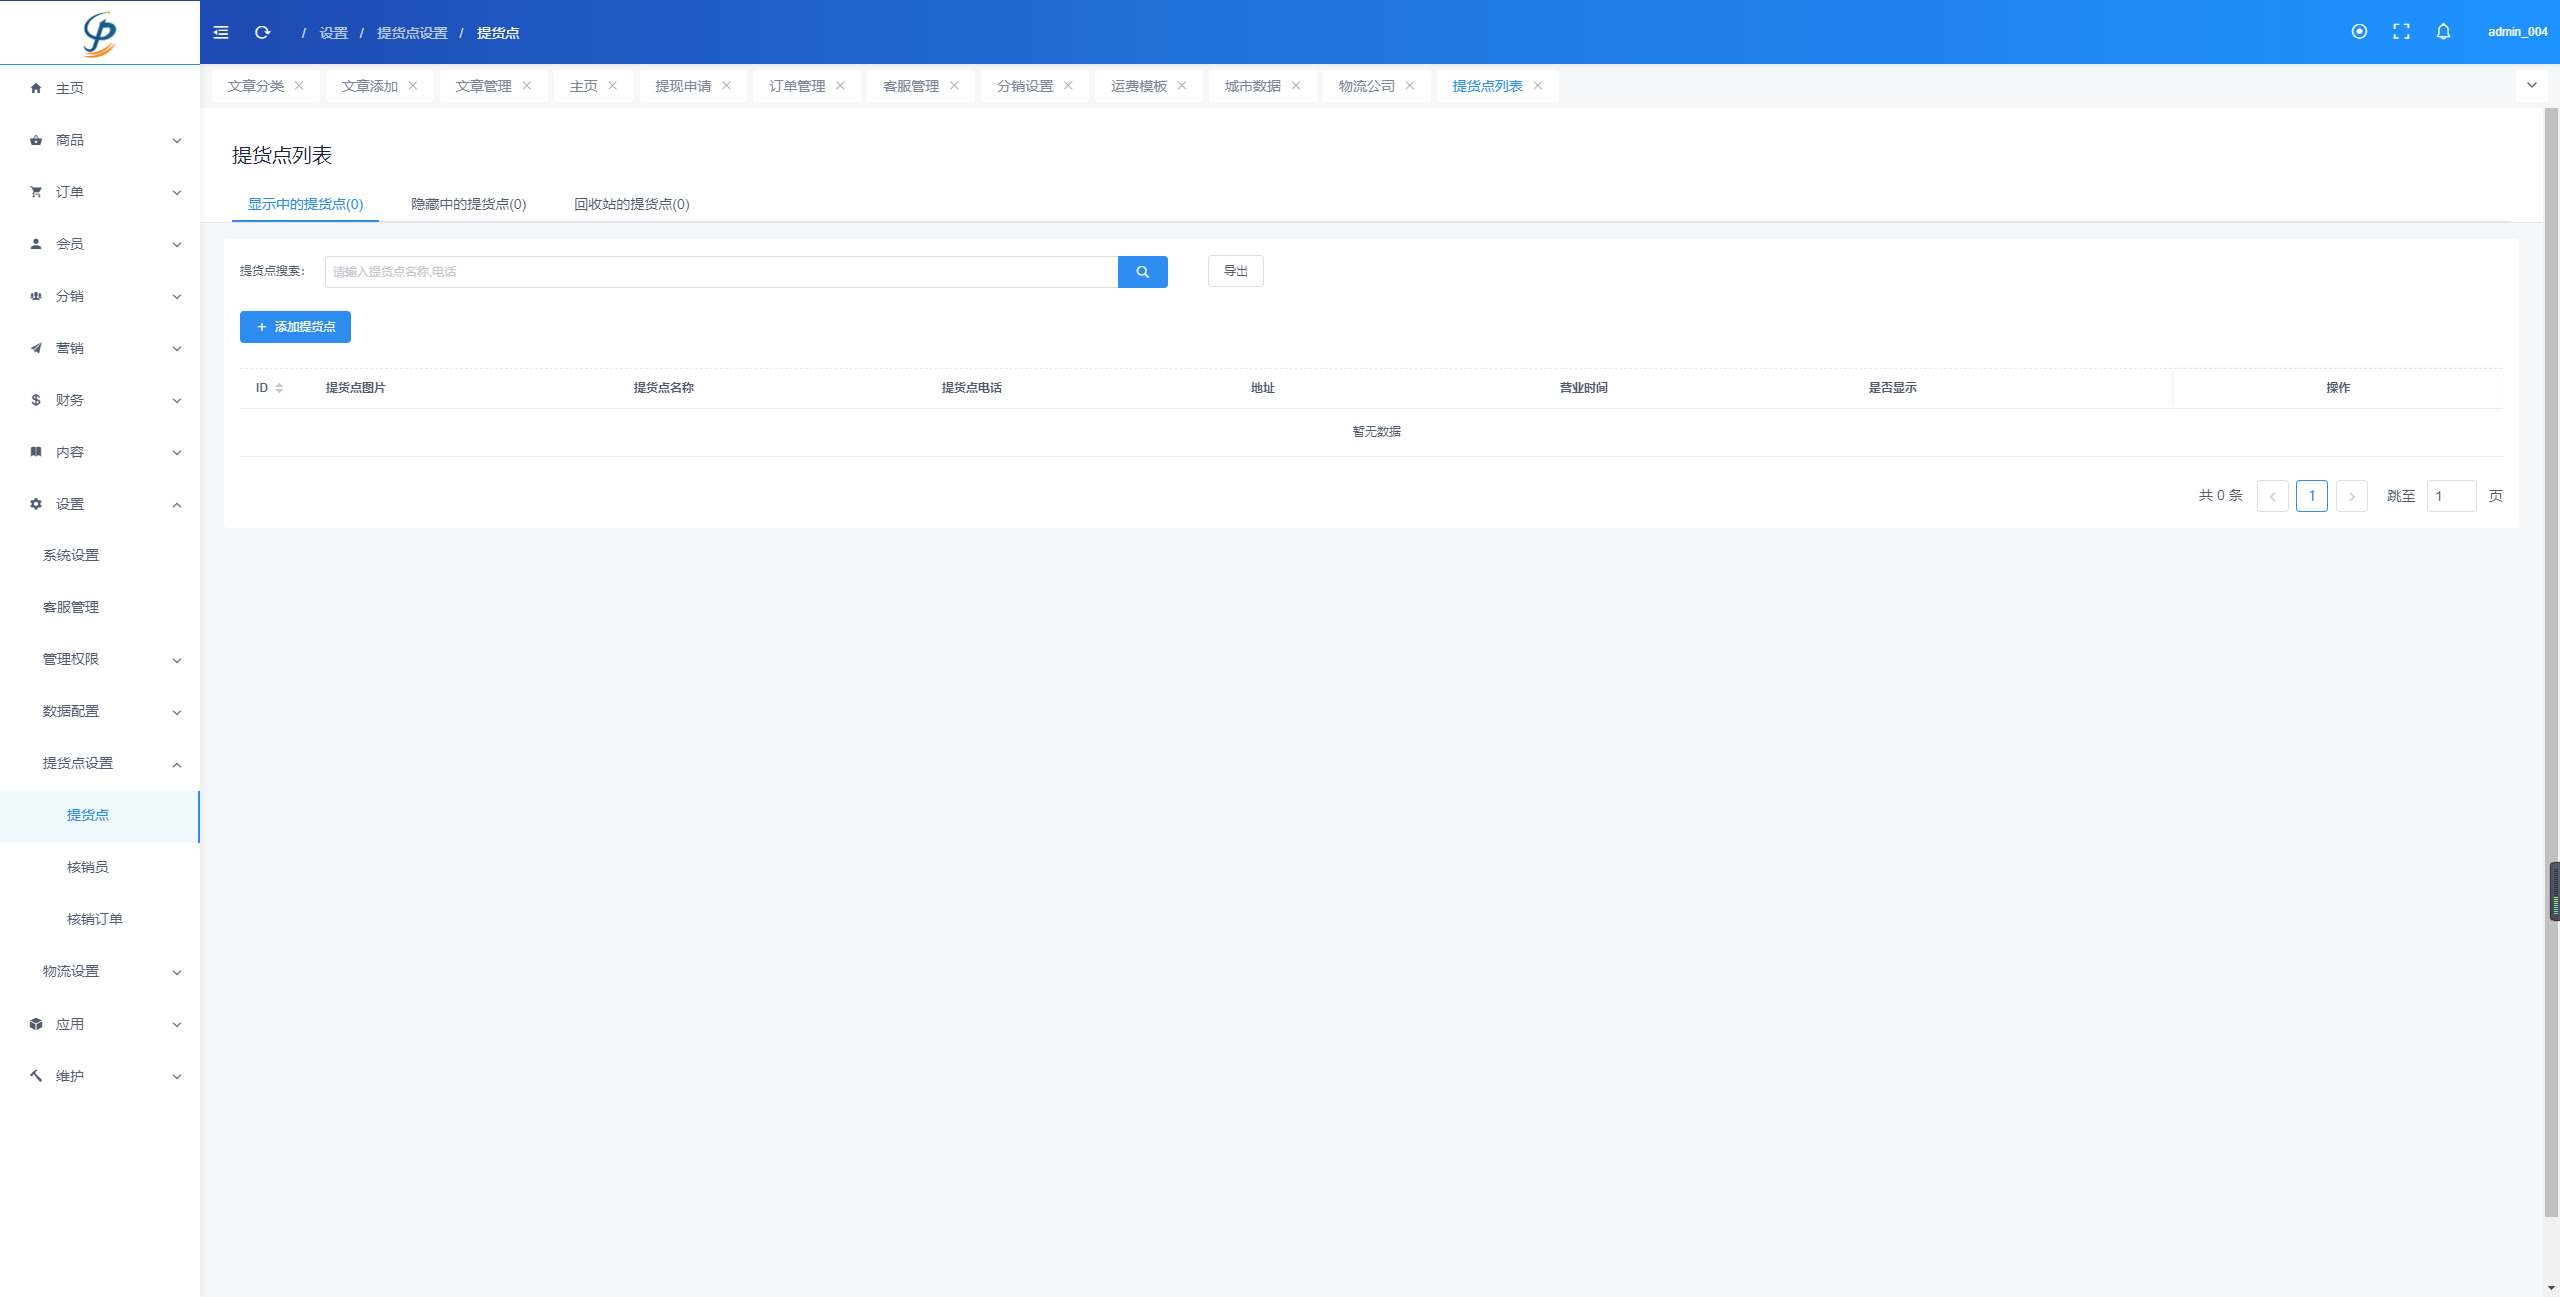Expand the 财务 sidebar menu
The height and width of the screenshot is (1297, 2560).
100,400
